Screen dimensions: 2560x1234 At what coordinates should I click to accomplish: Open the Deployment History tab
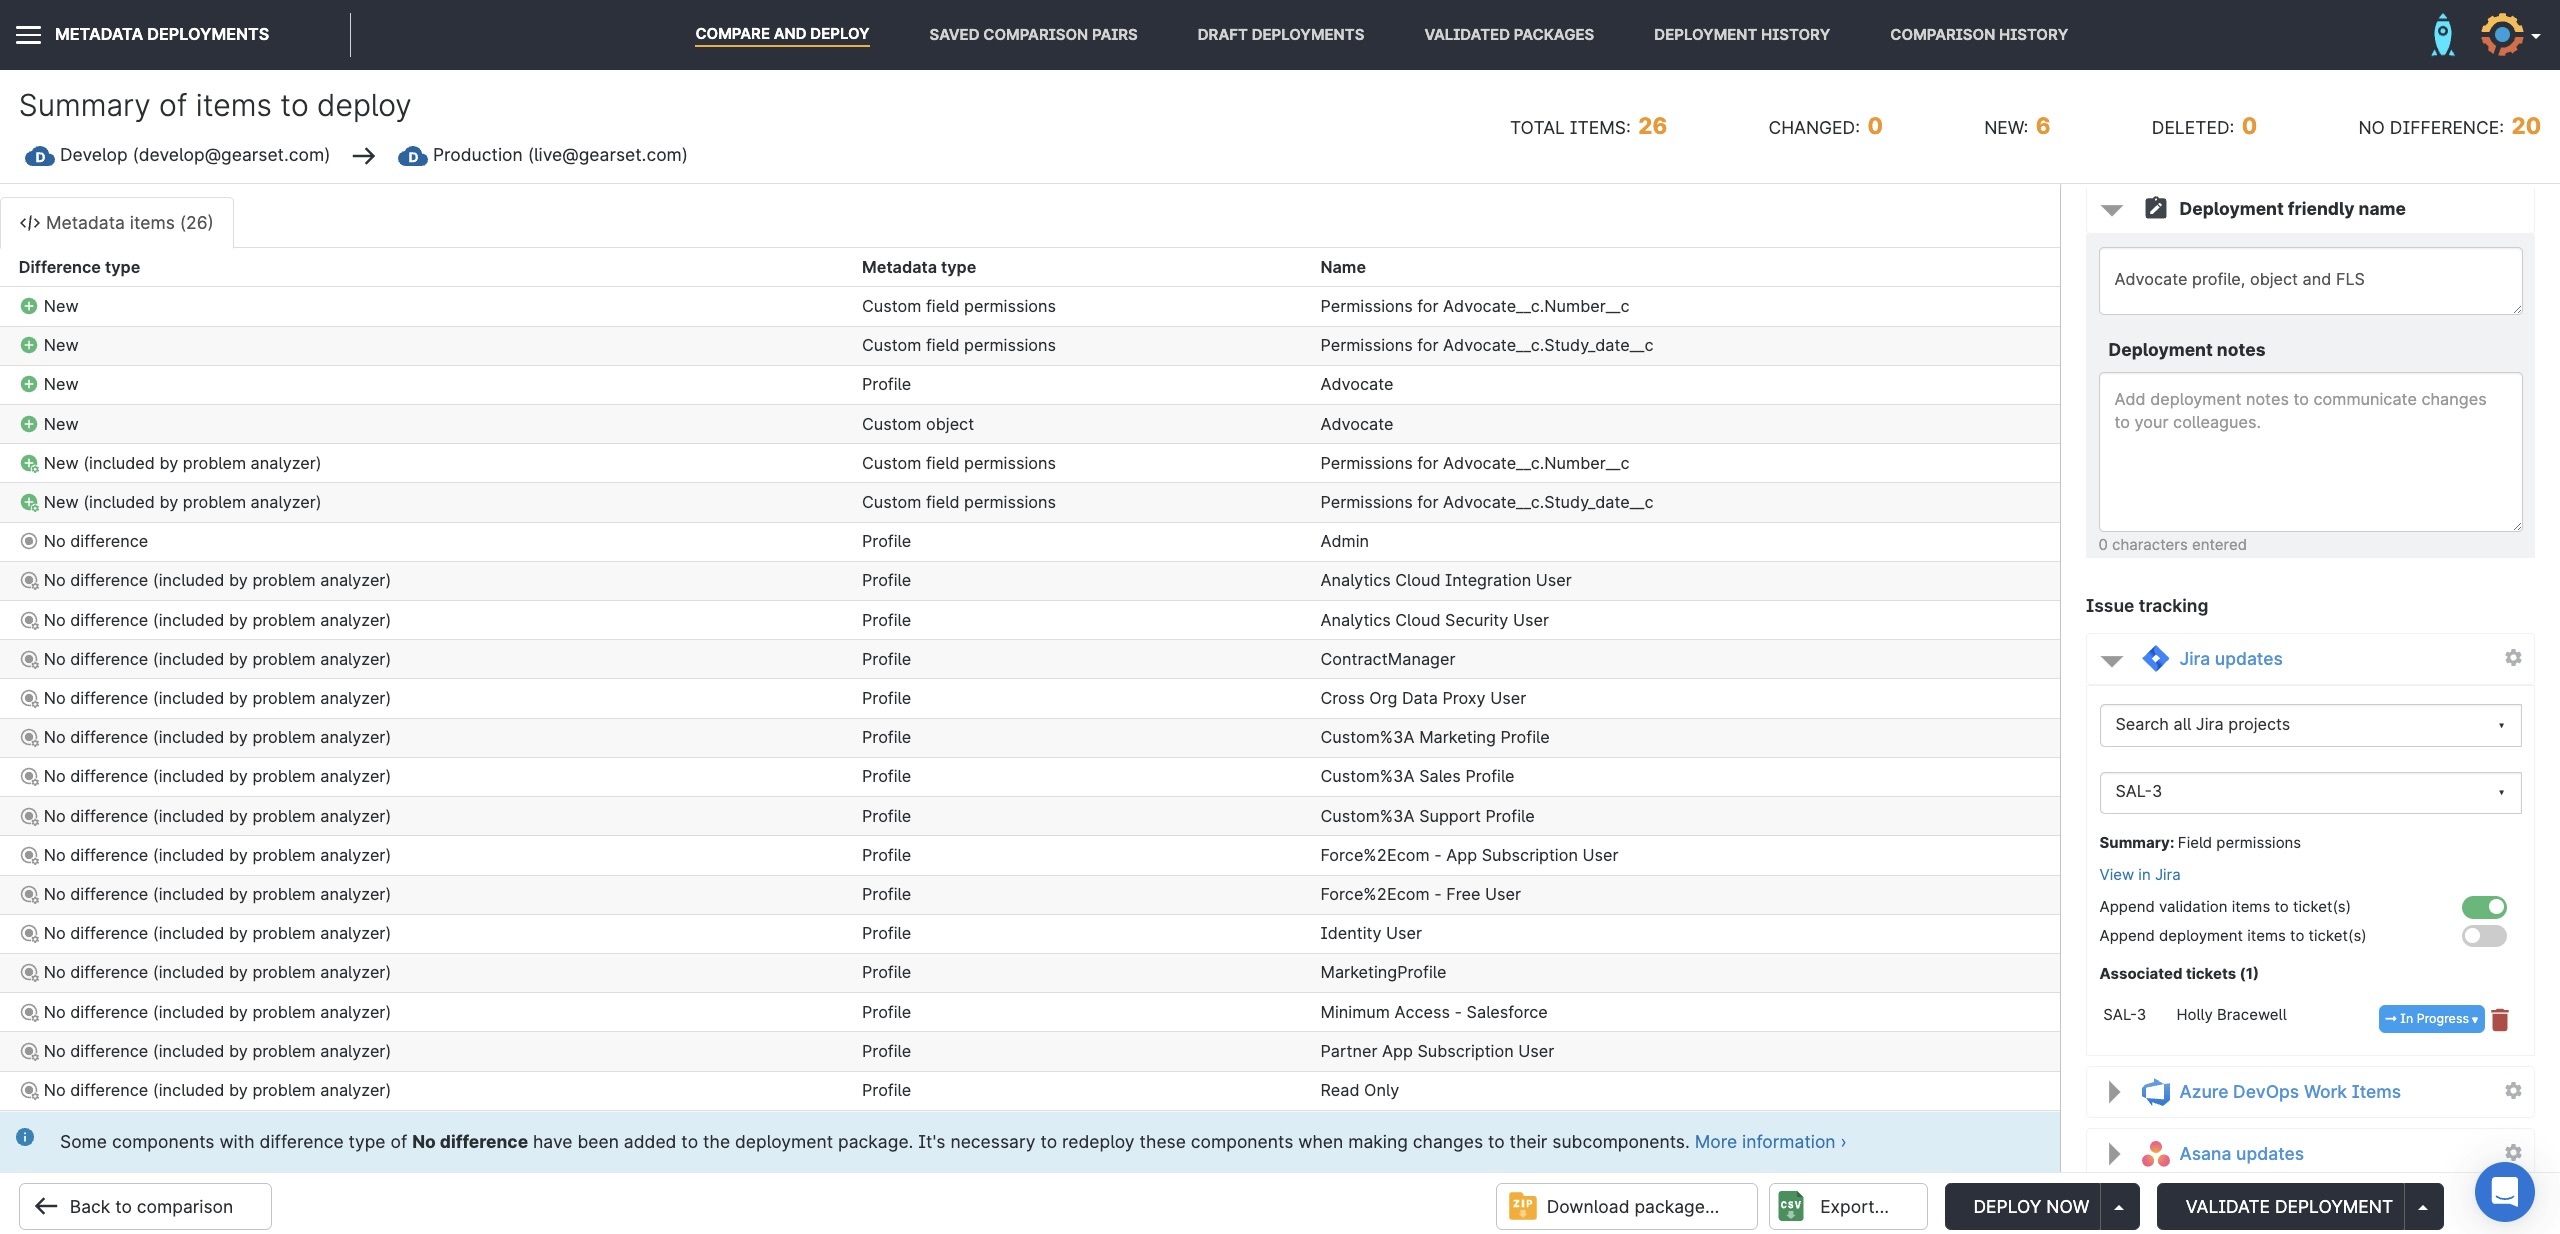pos(1741,35)
